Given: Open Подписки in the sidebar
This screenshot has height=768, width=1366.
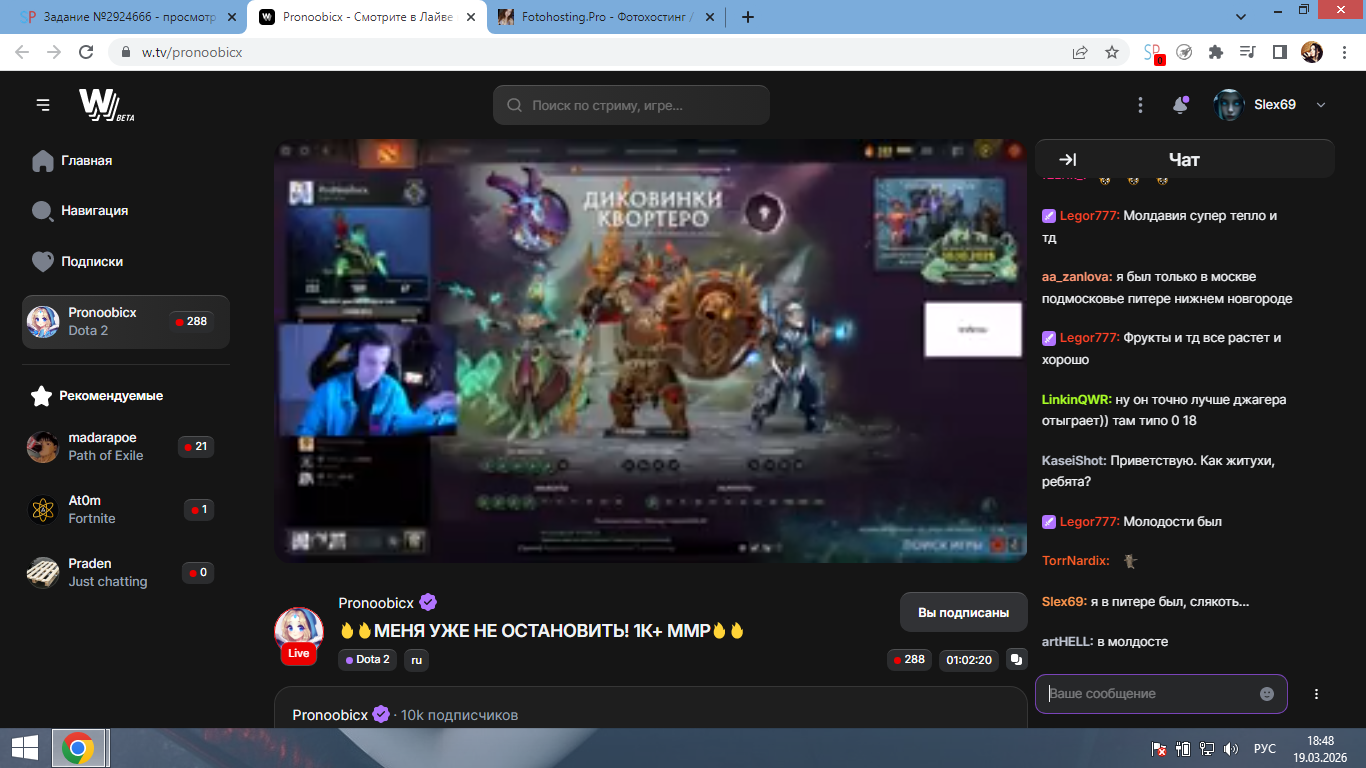Looking at the screenshot, I should (78, 262).
